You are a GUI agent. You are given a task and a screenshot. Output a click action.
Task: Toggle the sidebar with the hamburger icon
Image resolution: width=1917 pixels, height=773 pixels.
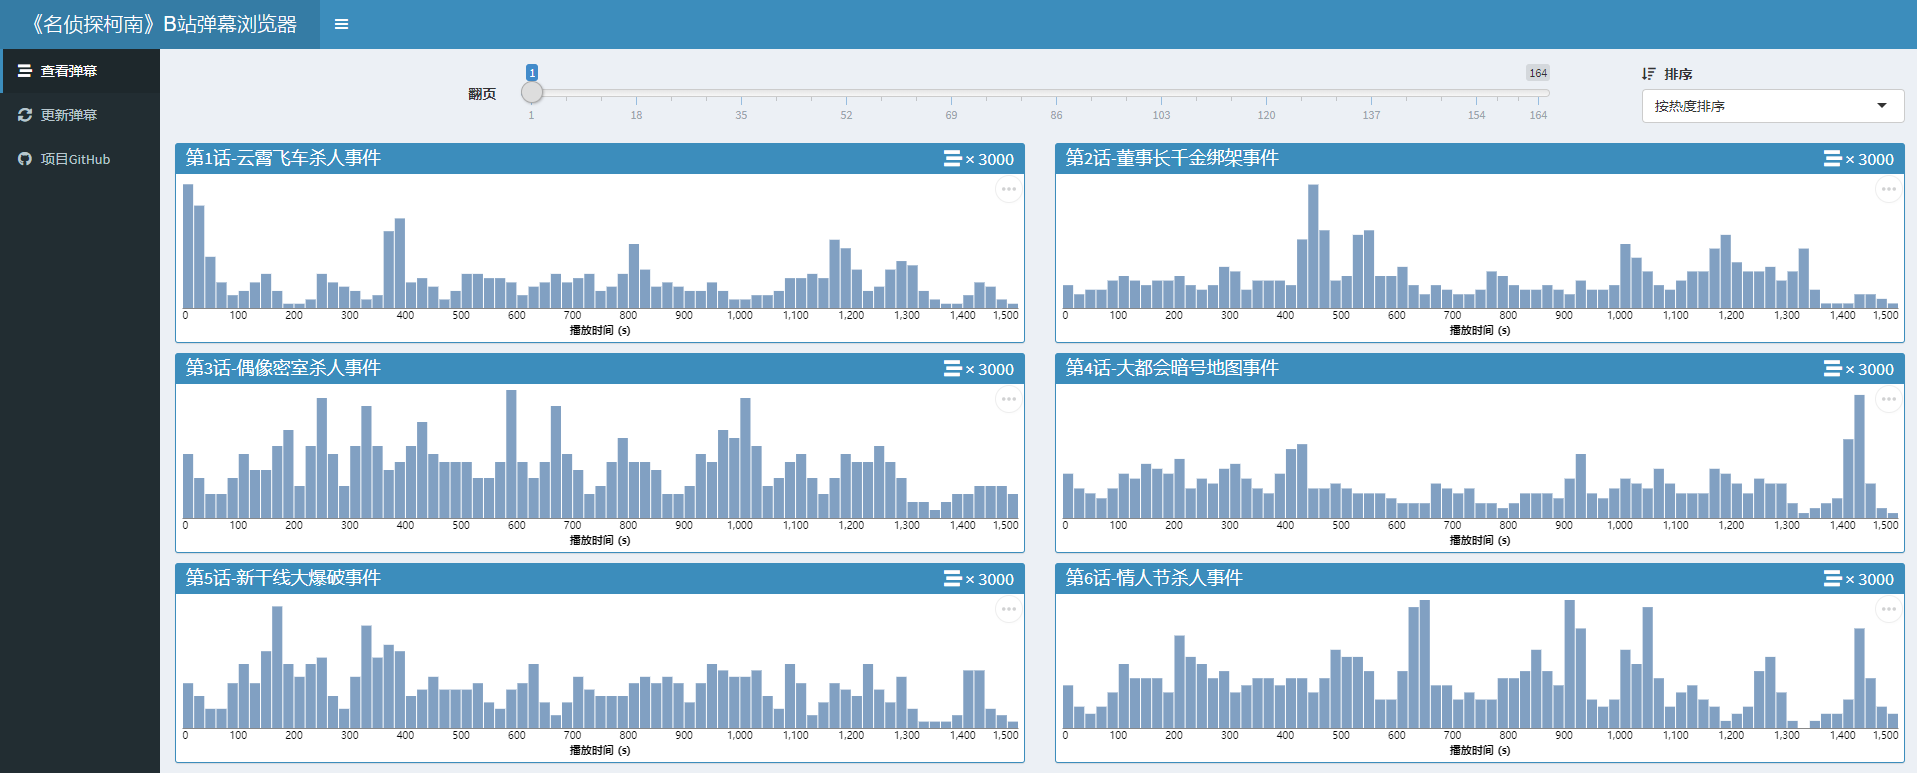341,24
